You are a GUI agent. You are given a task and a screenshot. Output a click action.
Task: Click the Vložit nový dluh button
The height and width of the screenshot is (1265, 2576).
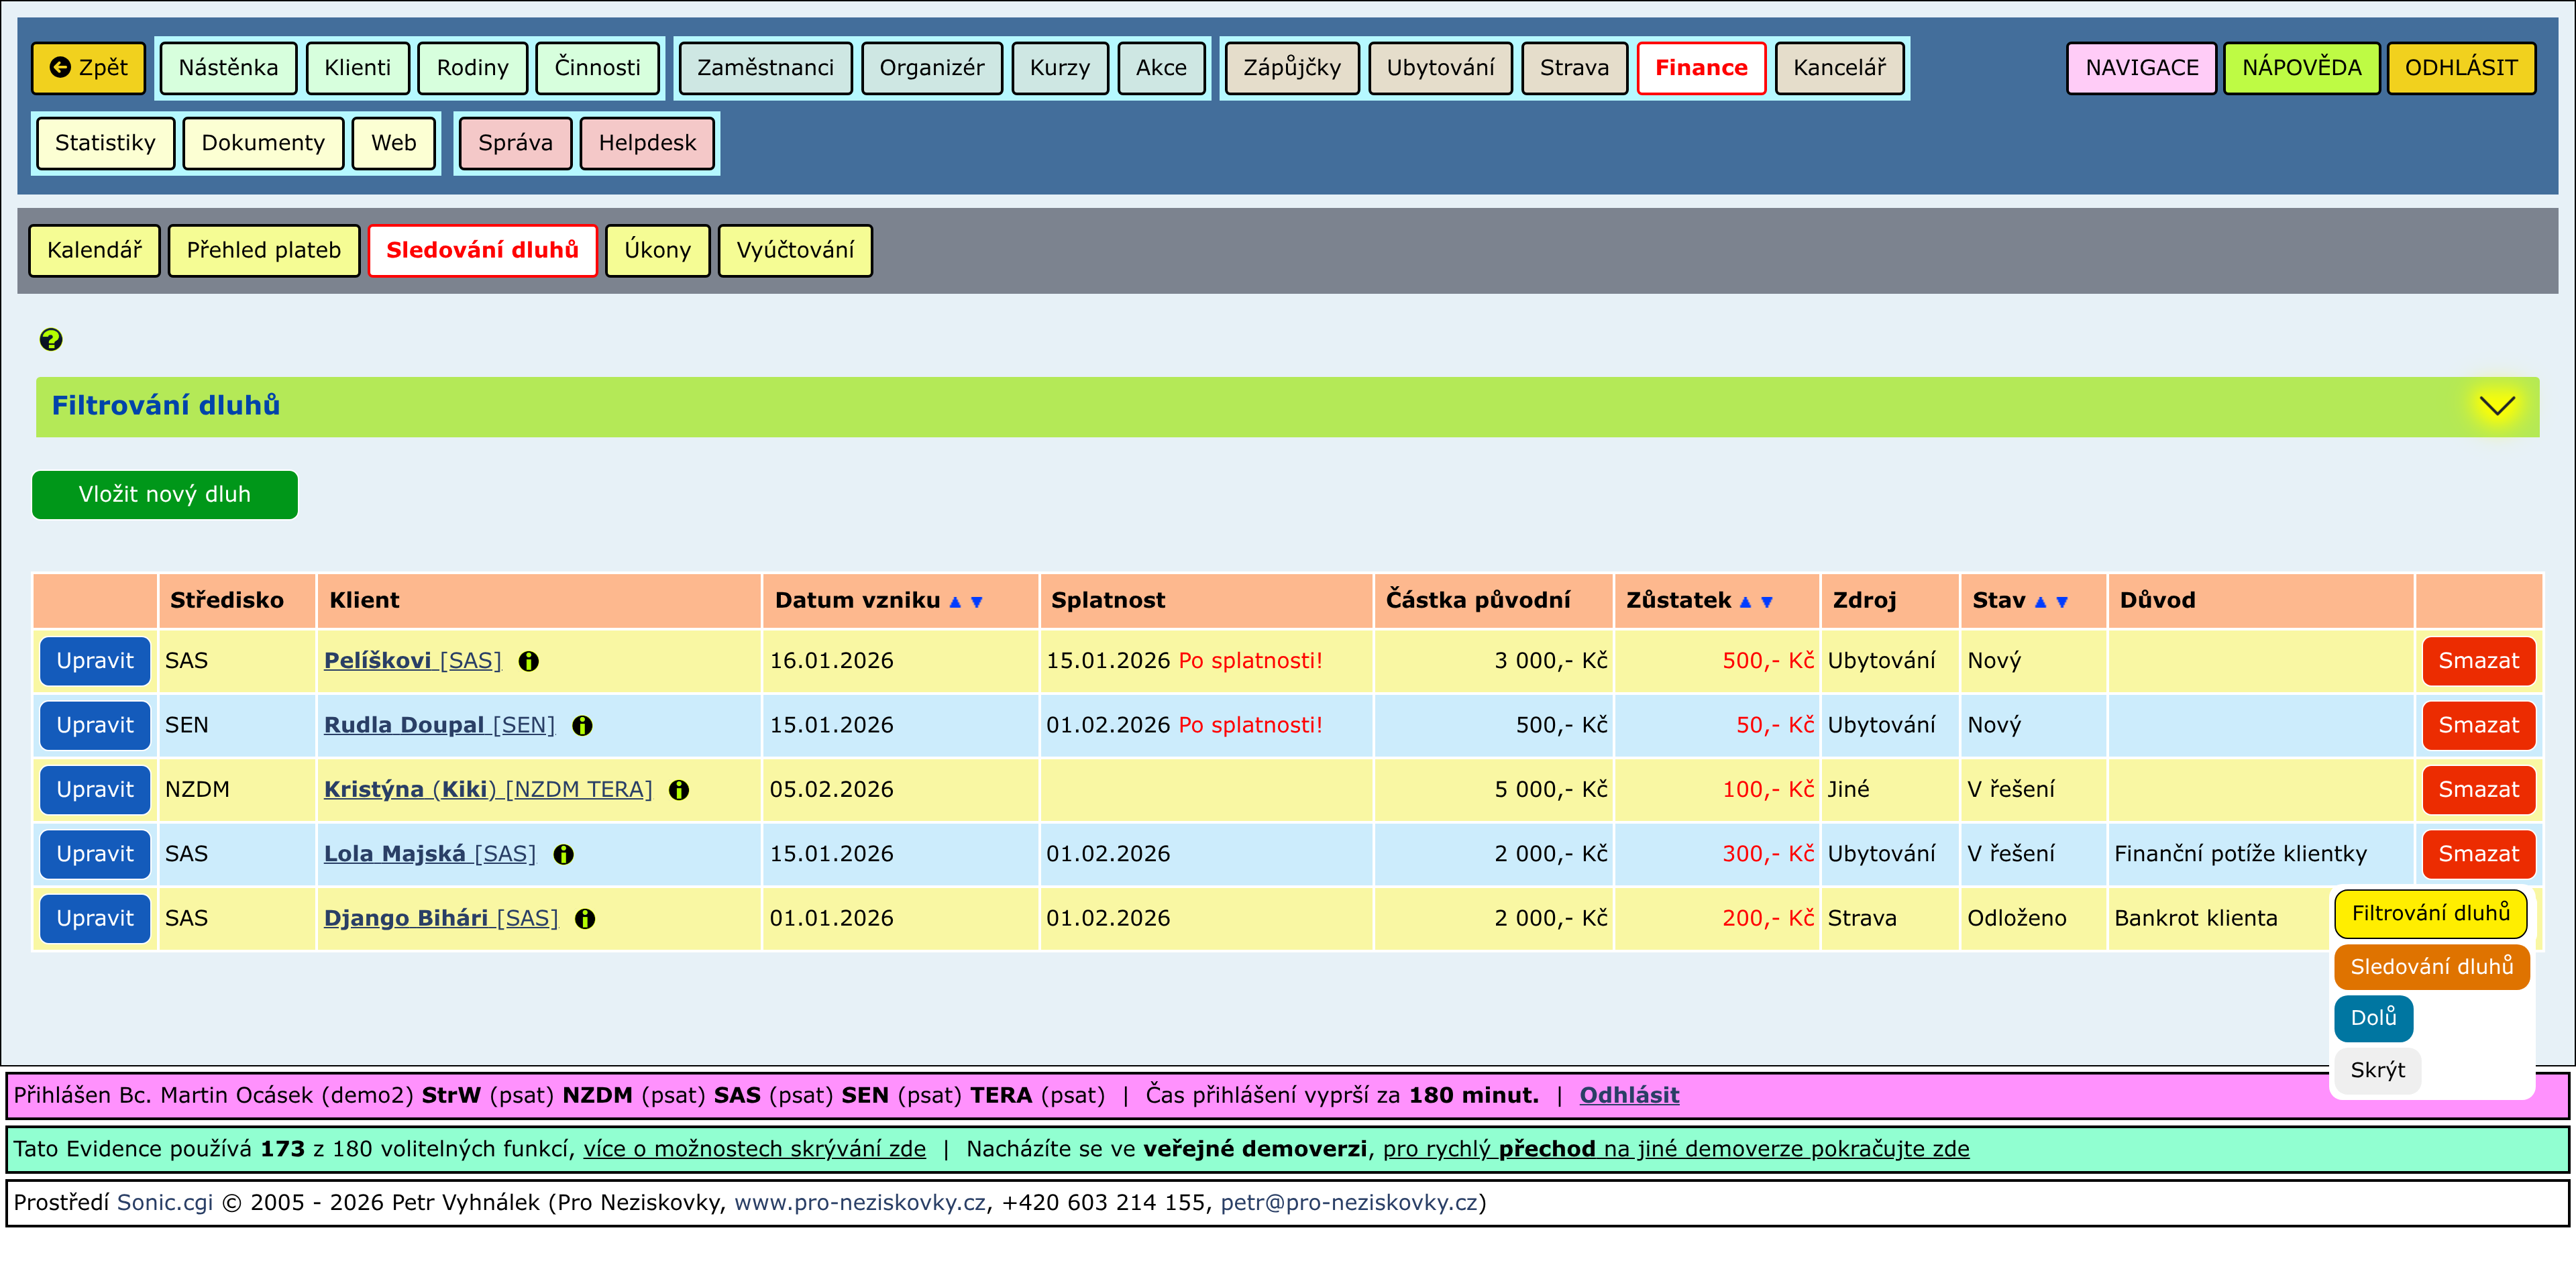(164, 495)
